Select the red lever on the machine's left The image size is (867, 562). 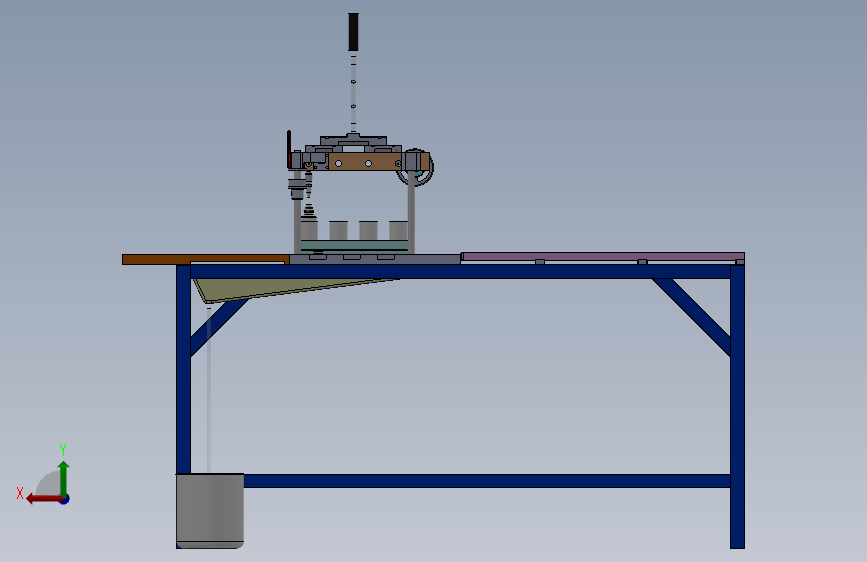point(289,149)
